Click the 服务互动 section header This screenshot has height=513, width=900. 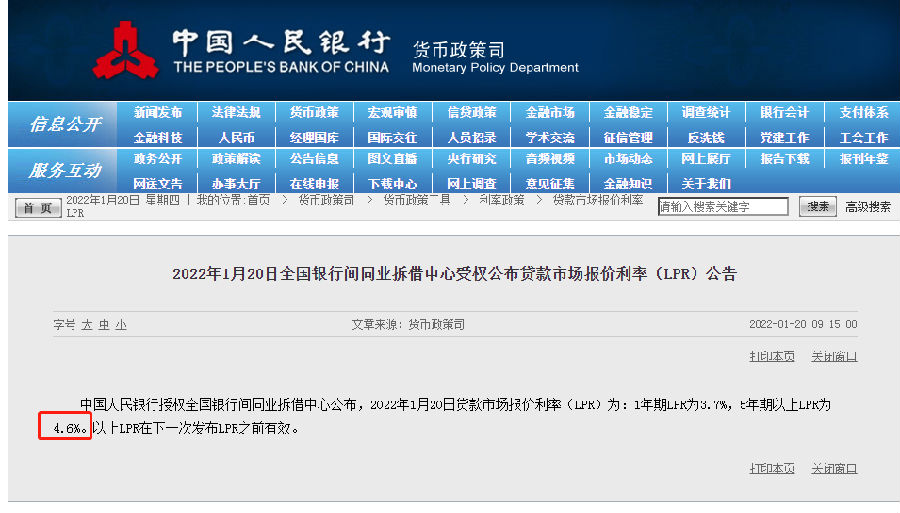tap(65, 170)
